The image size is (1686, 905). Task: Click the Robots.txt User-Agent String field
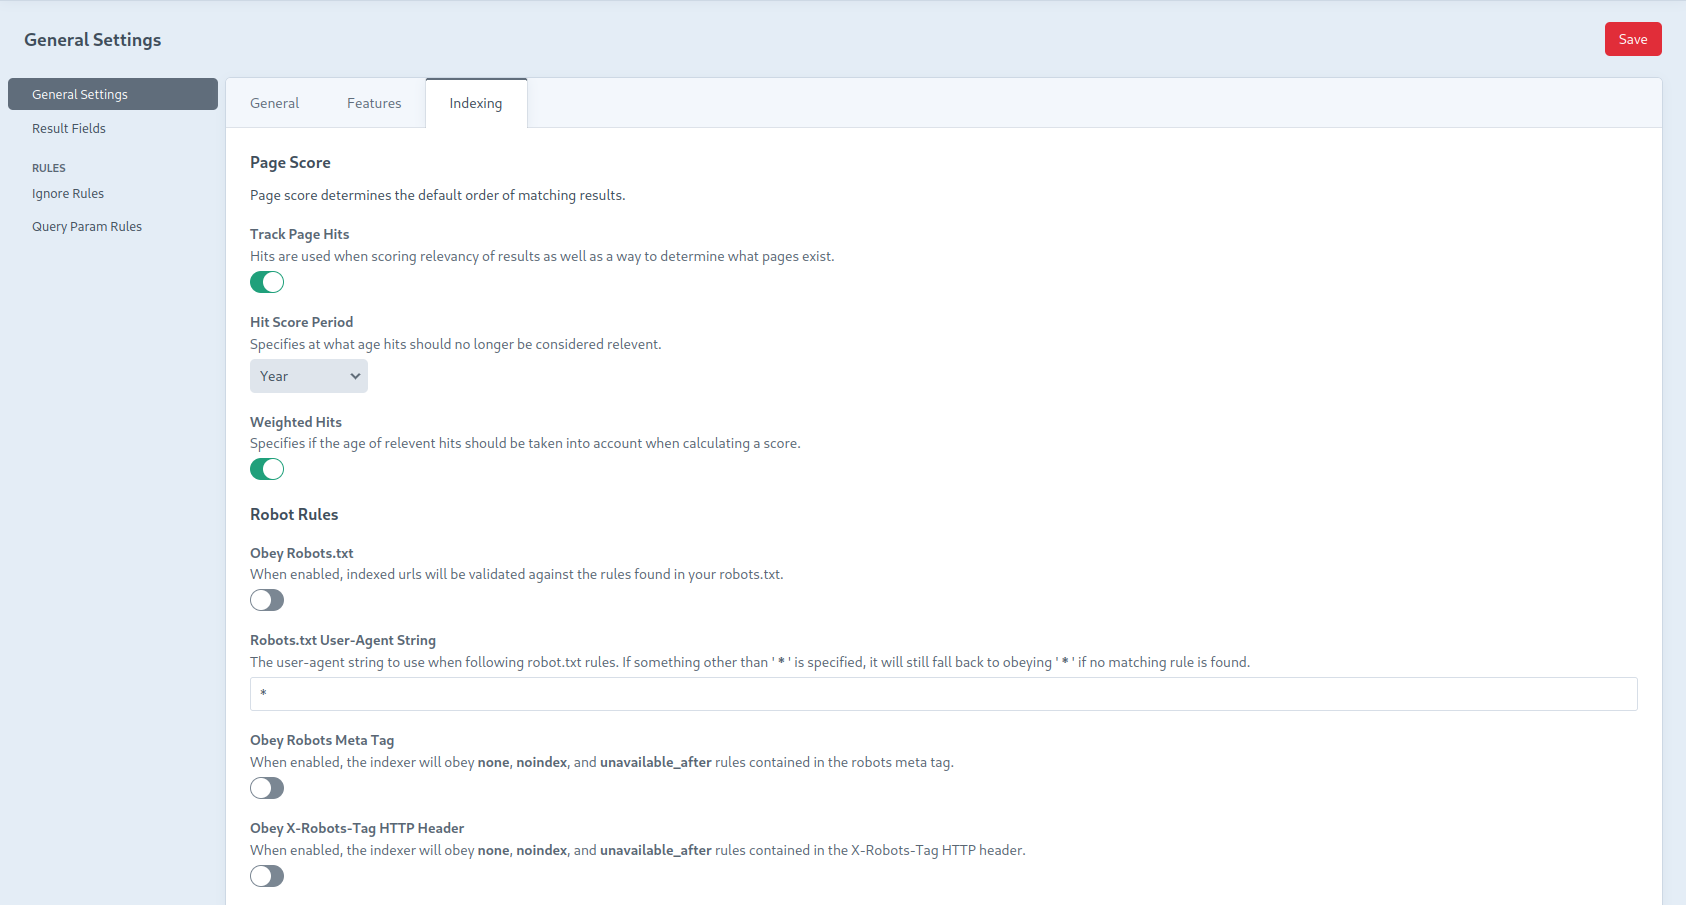[x=943, y=694]
